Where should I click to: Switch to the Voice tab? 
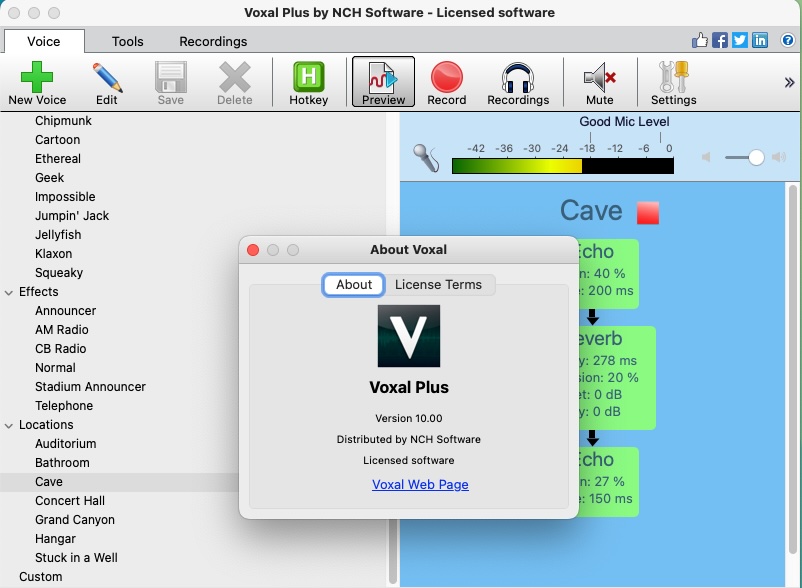coord(44,41)
